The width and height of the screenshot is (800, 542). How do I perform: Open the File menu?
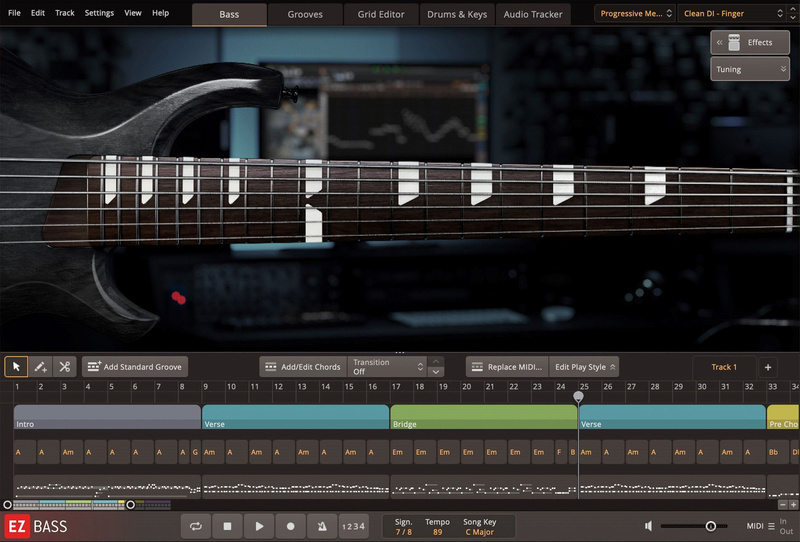[x=14, y=13]
